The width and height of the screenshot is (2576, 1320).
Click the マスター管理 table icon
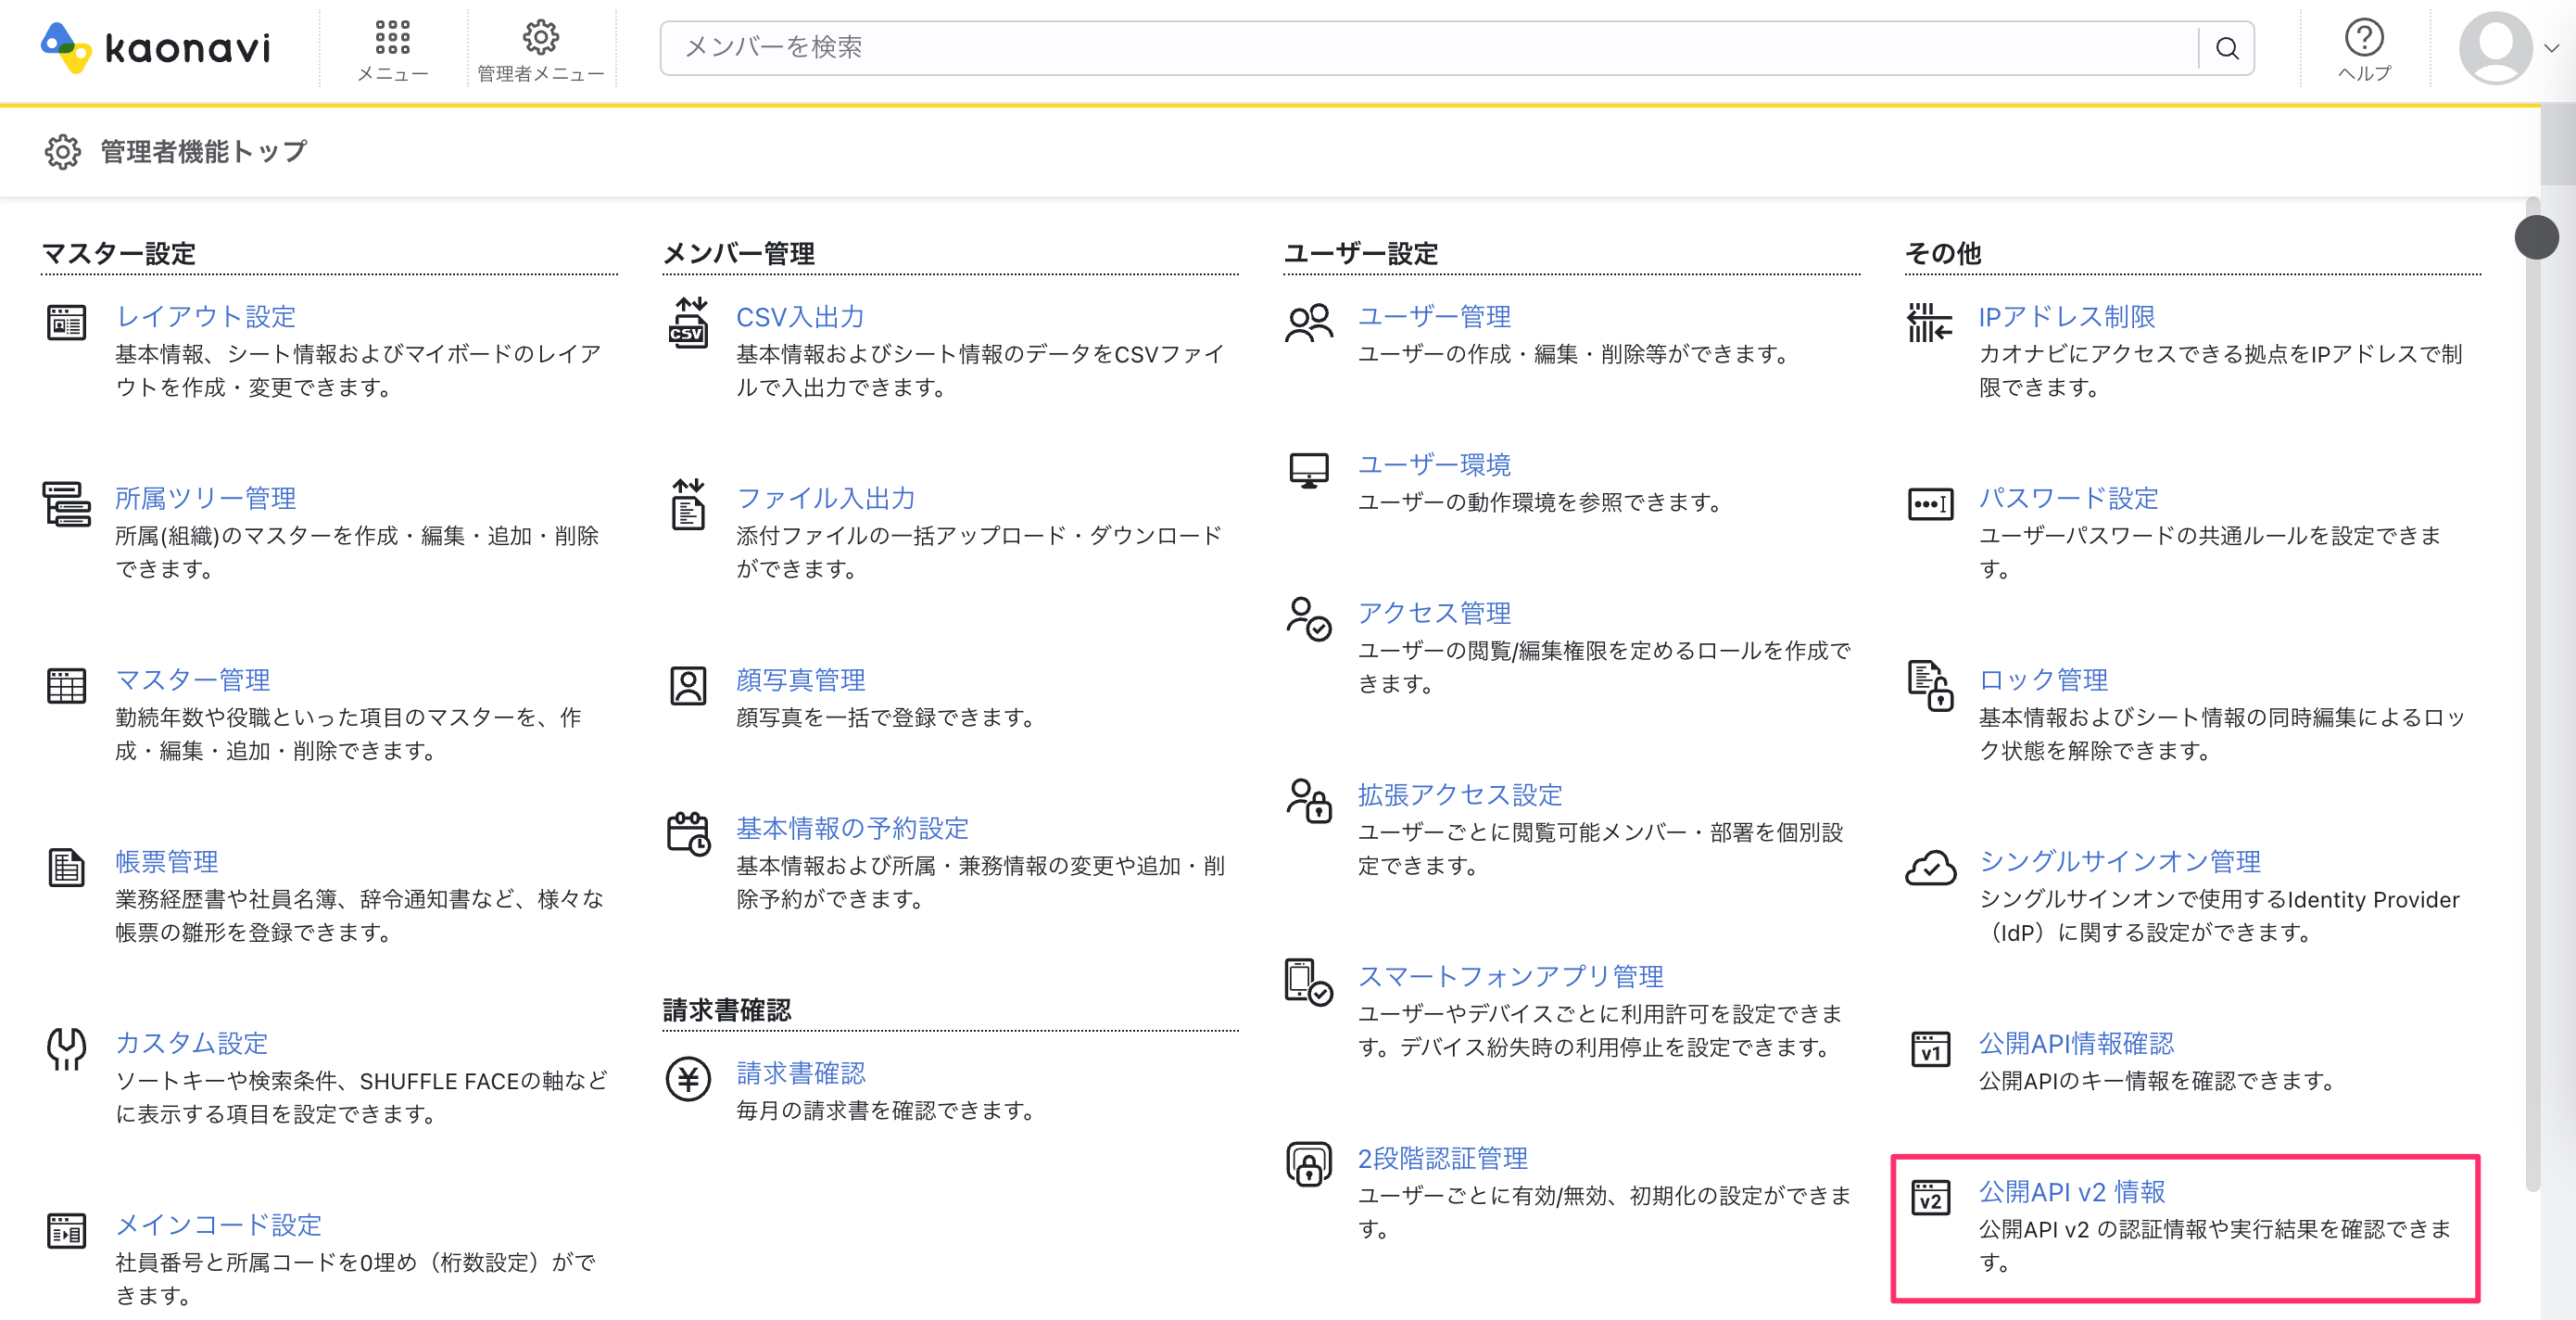point(67,686)
